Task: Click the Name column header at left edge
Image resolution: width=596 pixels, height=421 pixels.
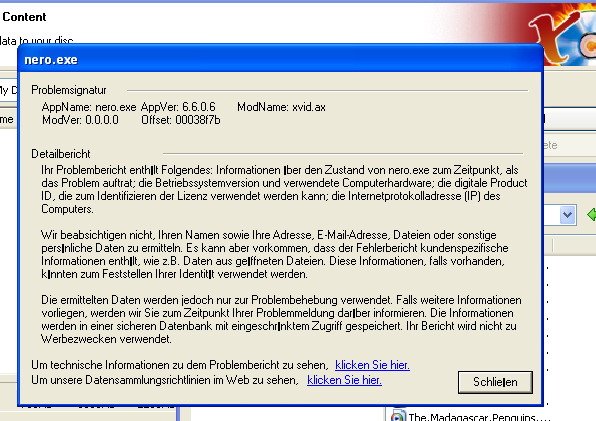Action: click(x=8, y=119)
